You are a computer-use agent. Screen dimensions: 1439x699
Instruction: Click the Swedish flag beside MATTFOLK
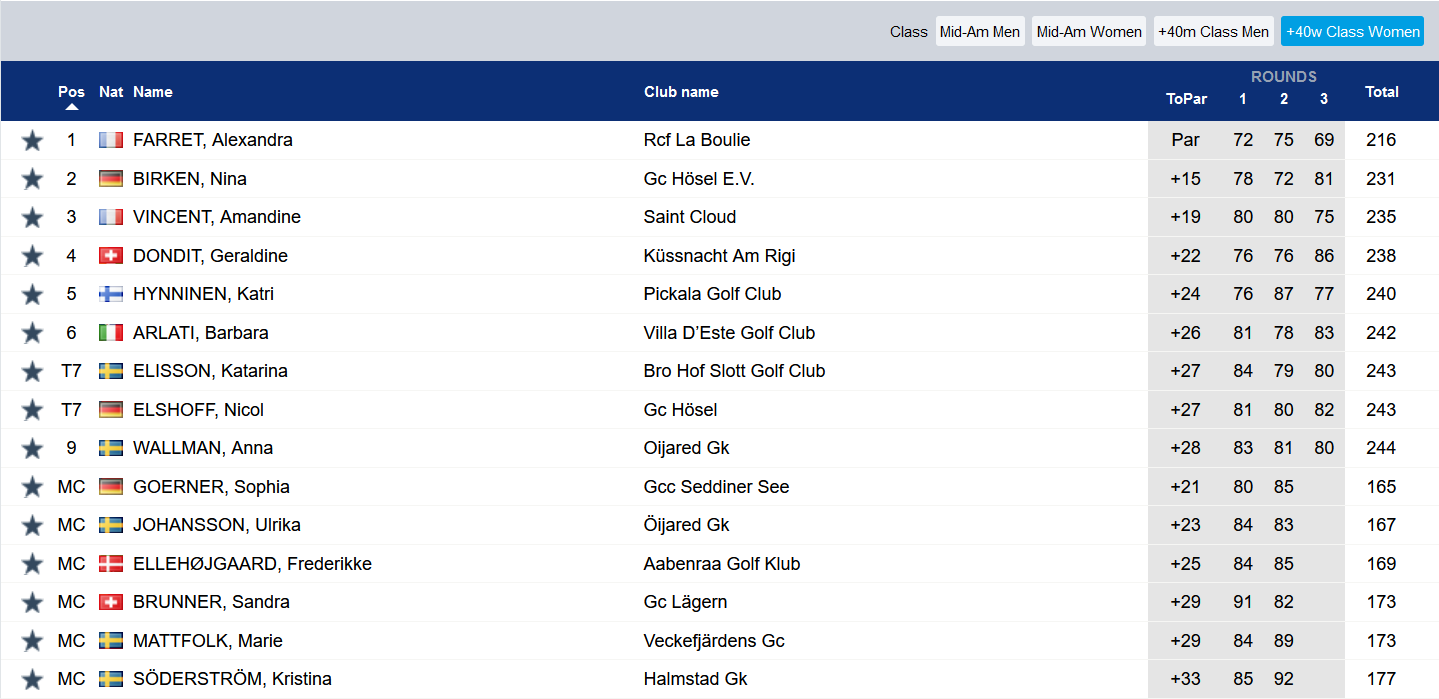pos(111,641)
